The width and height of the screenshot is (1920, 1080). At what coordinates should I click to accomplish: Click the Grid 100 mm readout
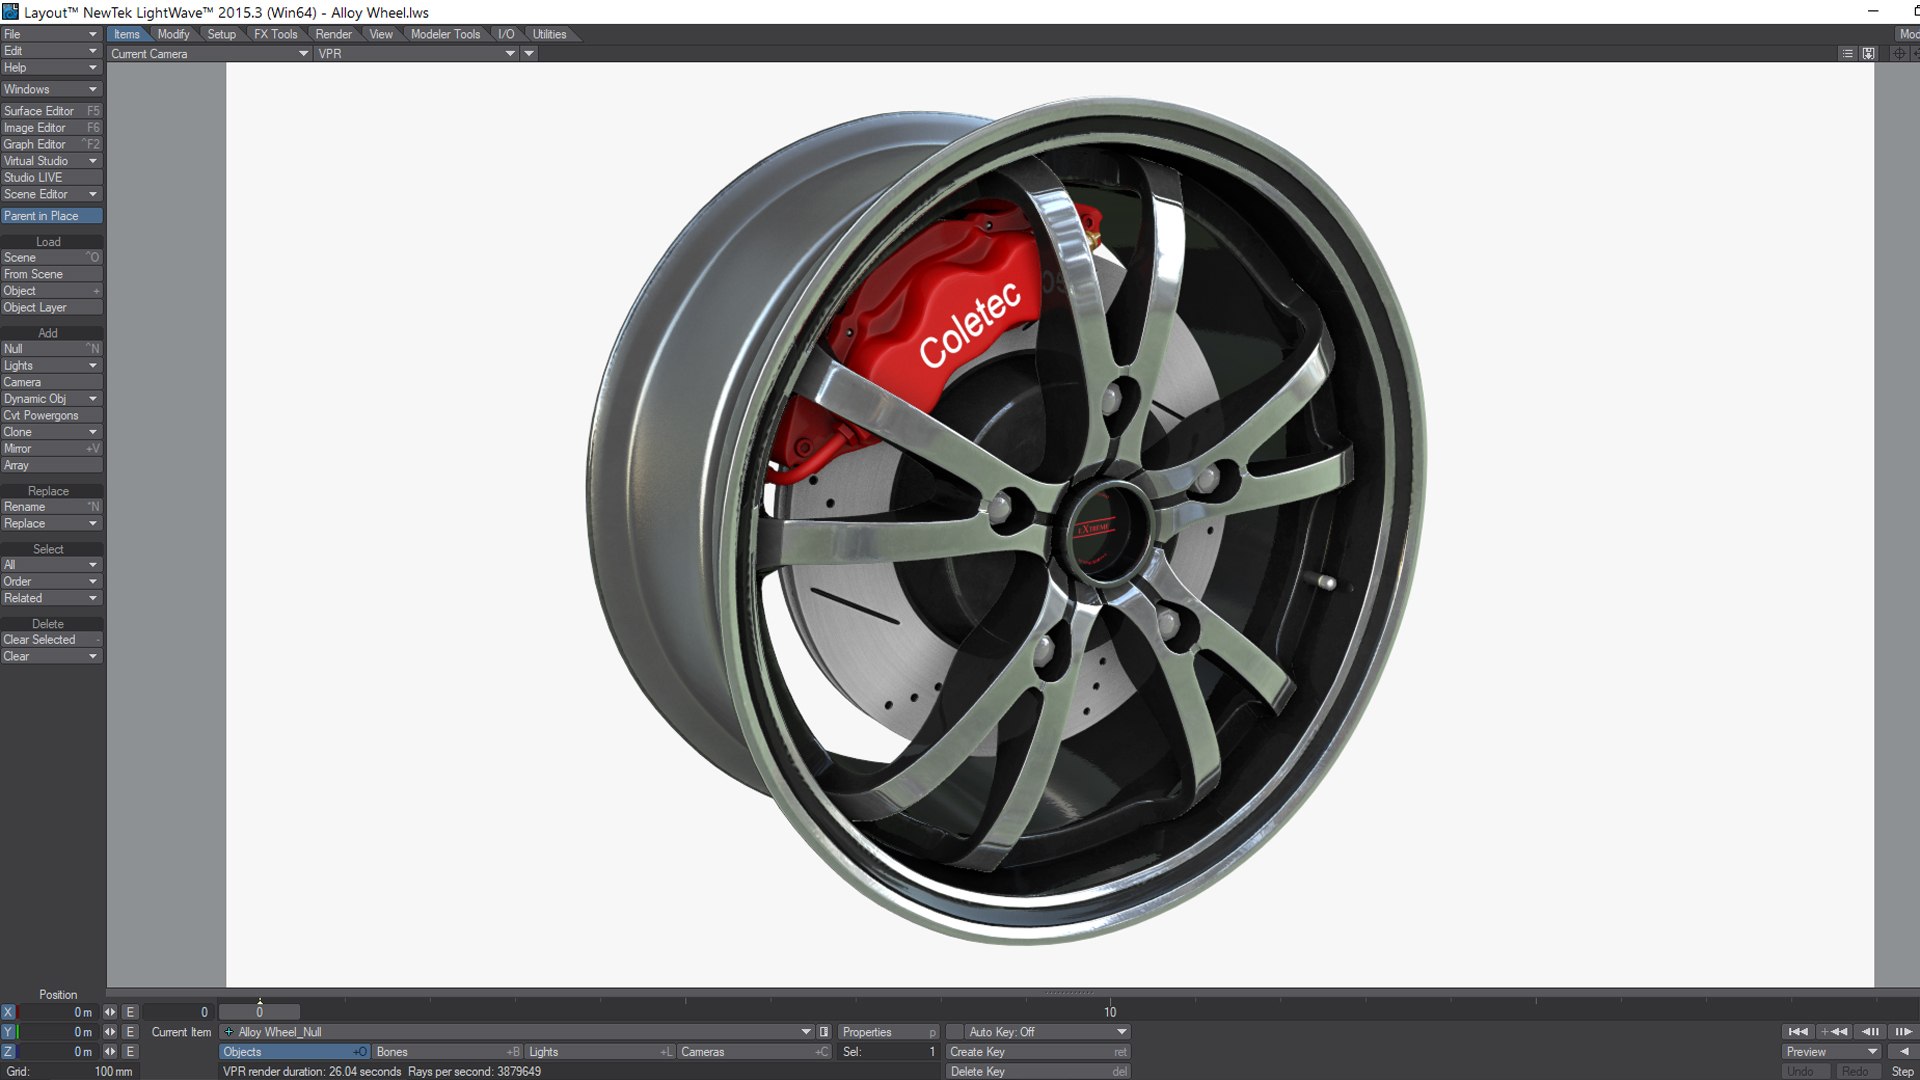point(68,1072)
